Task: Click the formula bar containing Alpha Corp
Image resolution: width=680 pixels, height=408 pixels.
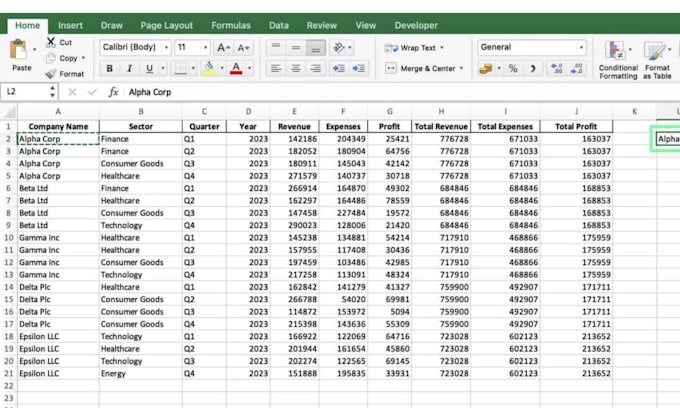Action: pos(403,92)
